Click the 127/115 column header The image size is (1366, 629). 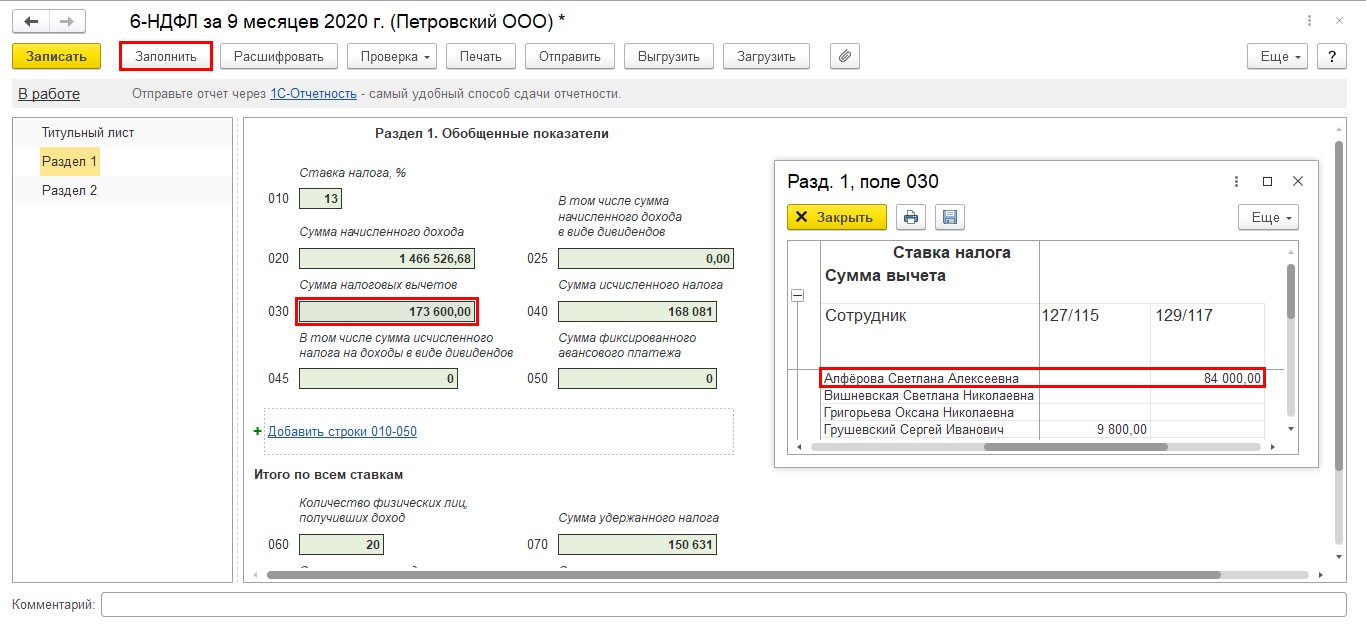[1095, 315]
